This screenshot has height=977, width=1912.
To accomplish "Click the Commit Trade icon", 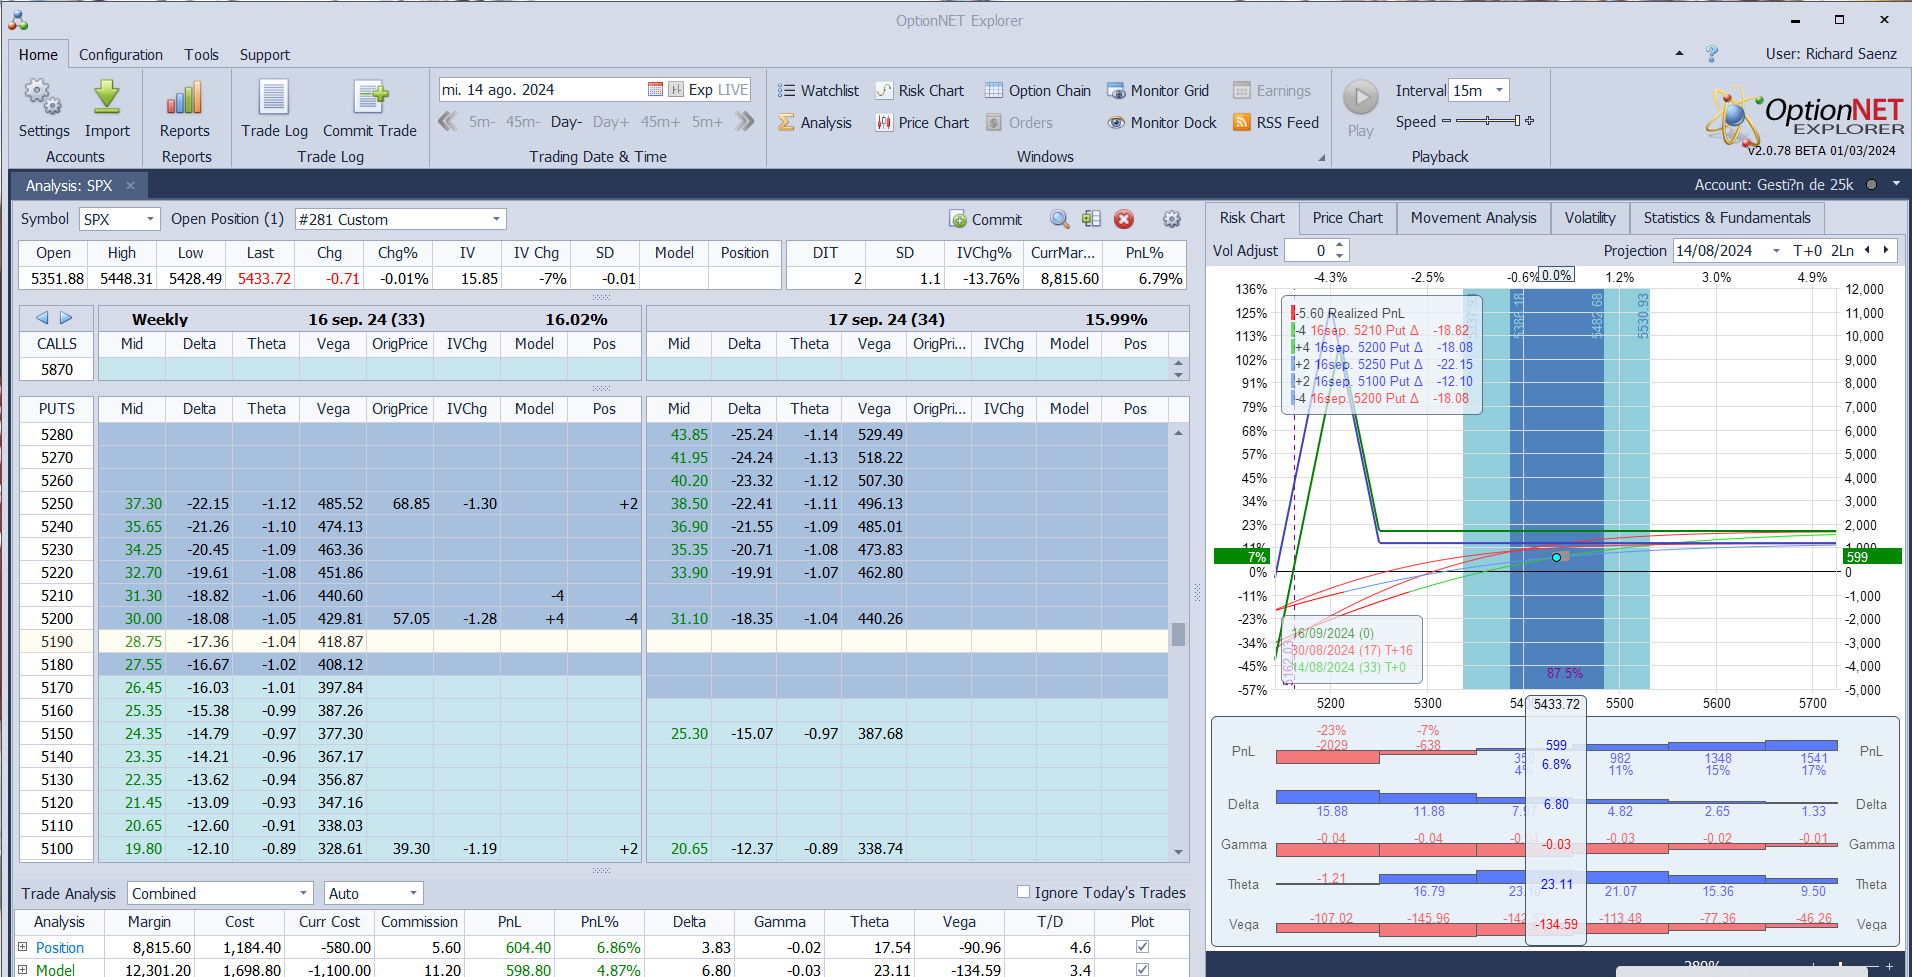I will [369, 99].
